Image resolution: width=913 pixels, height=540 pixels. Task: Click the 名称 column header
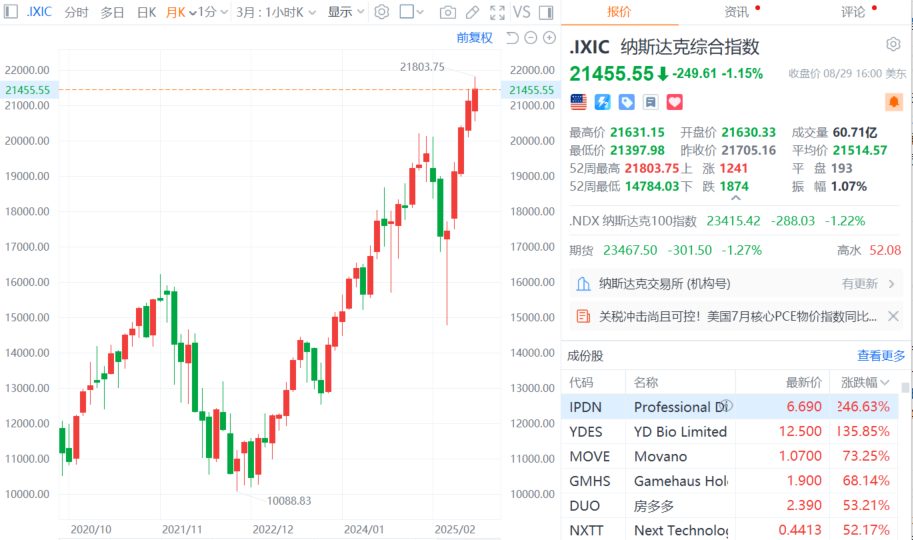[x=646, y=383]
